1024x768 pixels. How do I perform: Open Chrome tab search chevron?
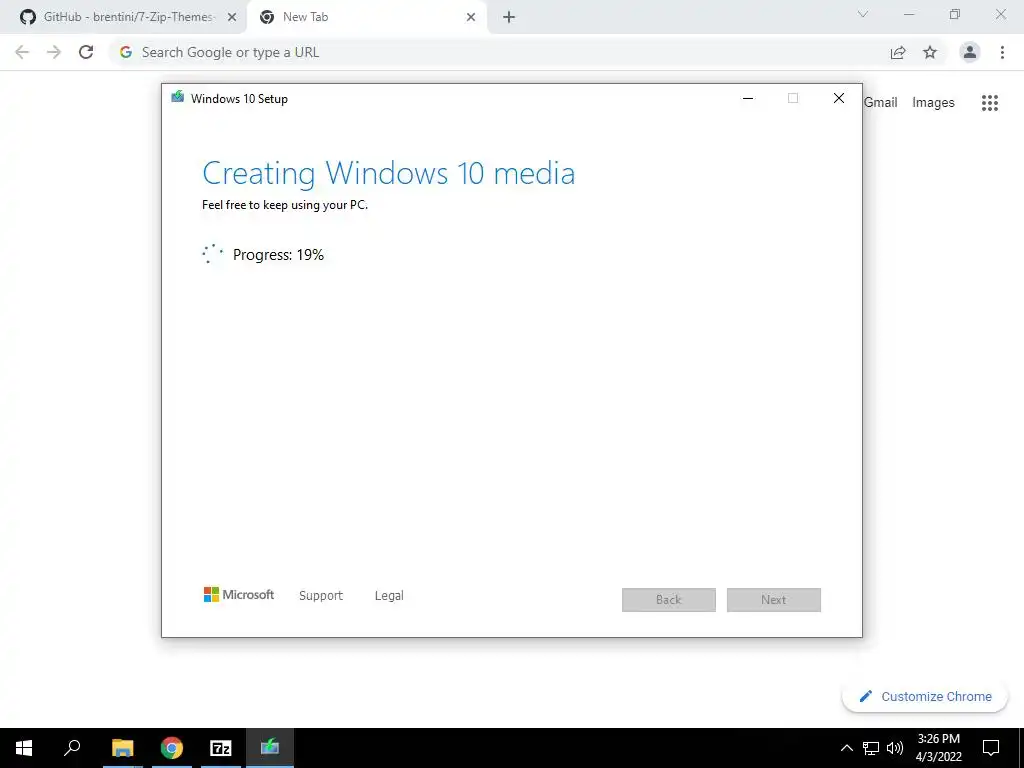click(x=863, y=14)
